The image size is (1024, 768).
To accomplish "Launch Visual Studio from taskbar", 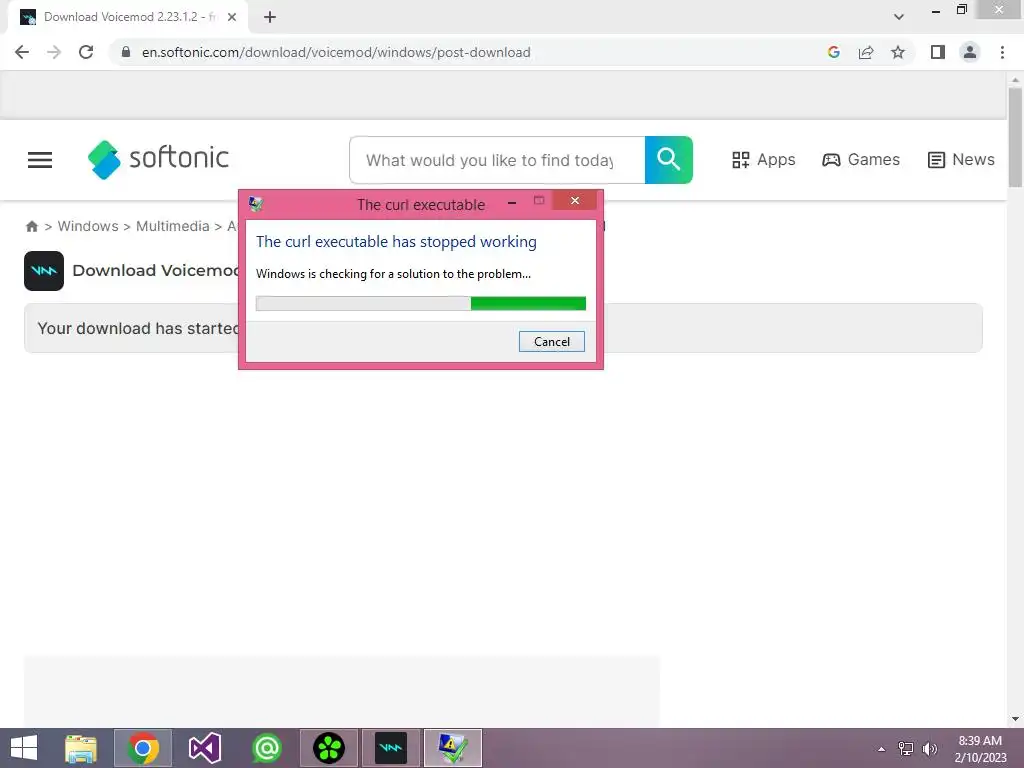I will (205, 748).
